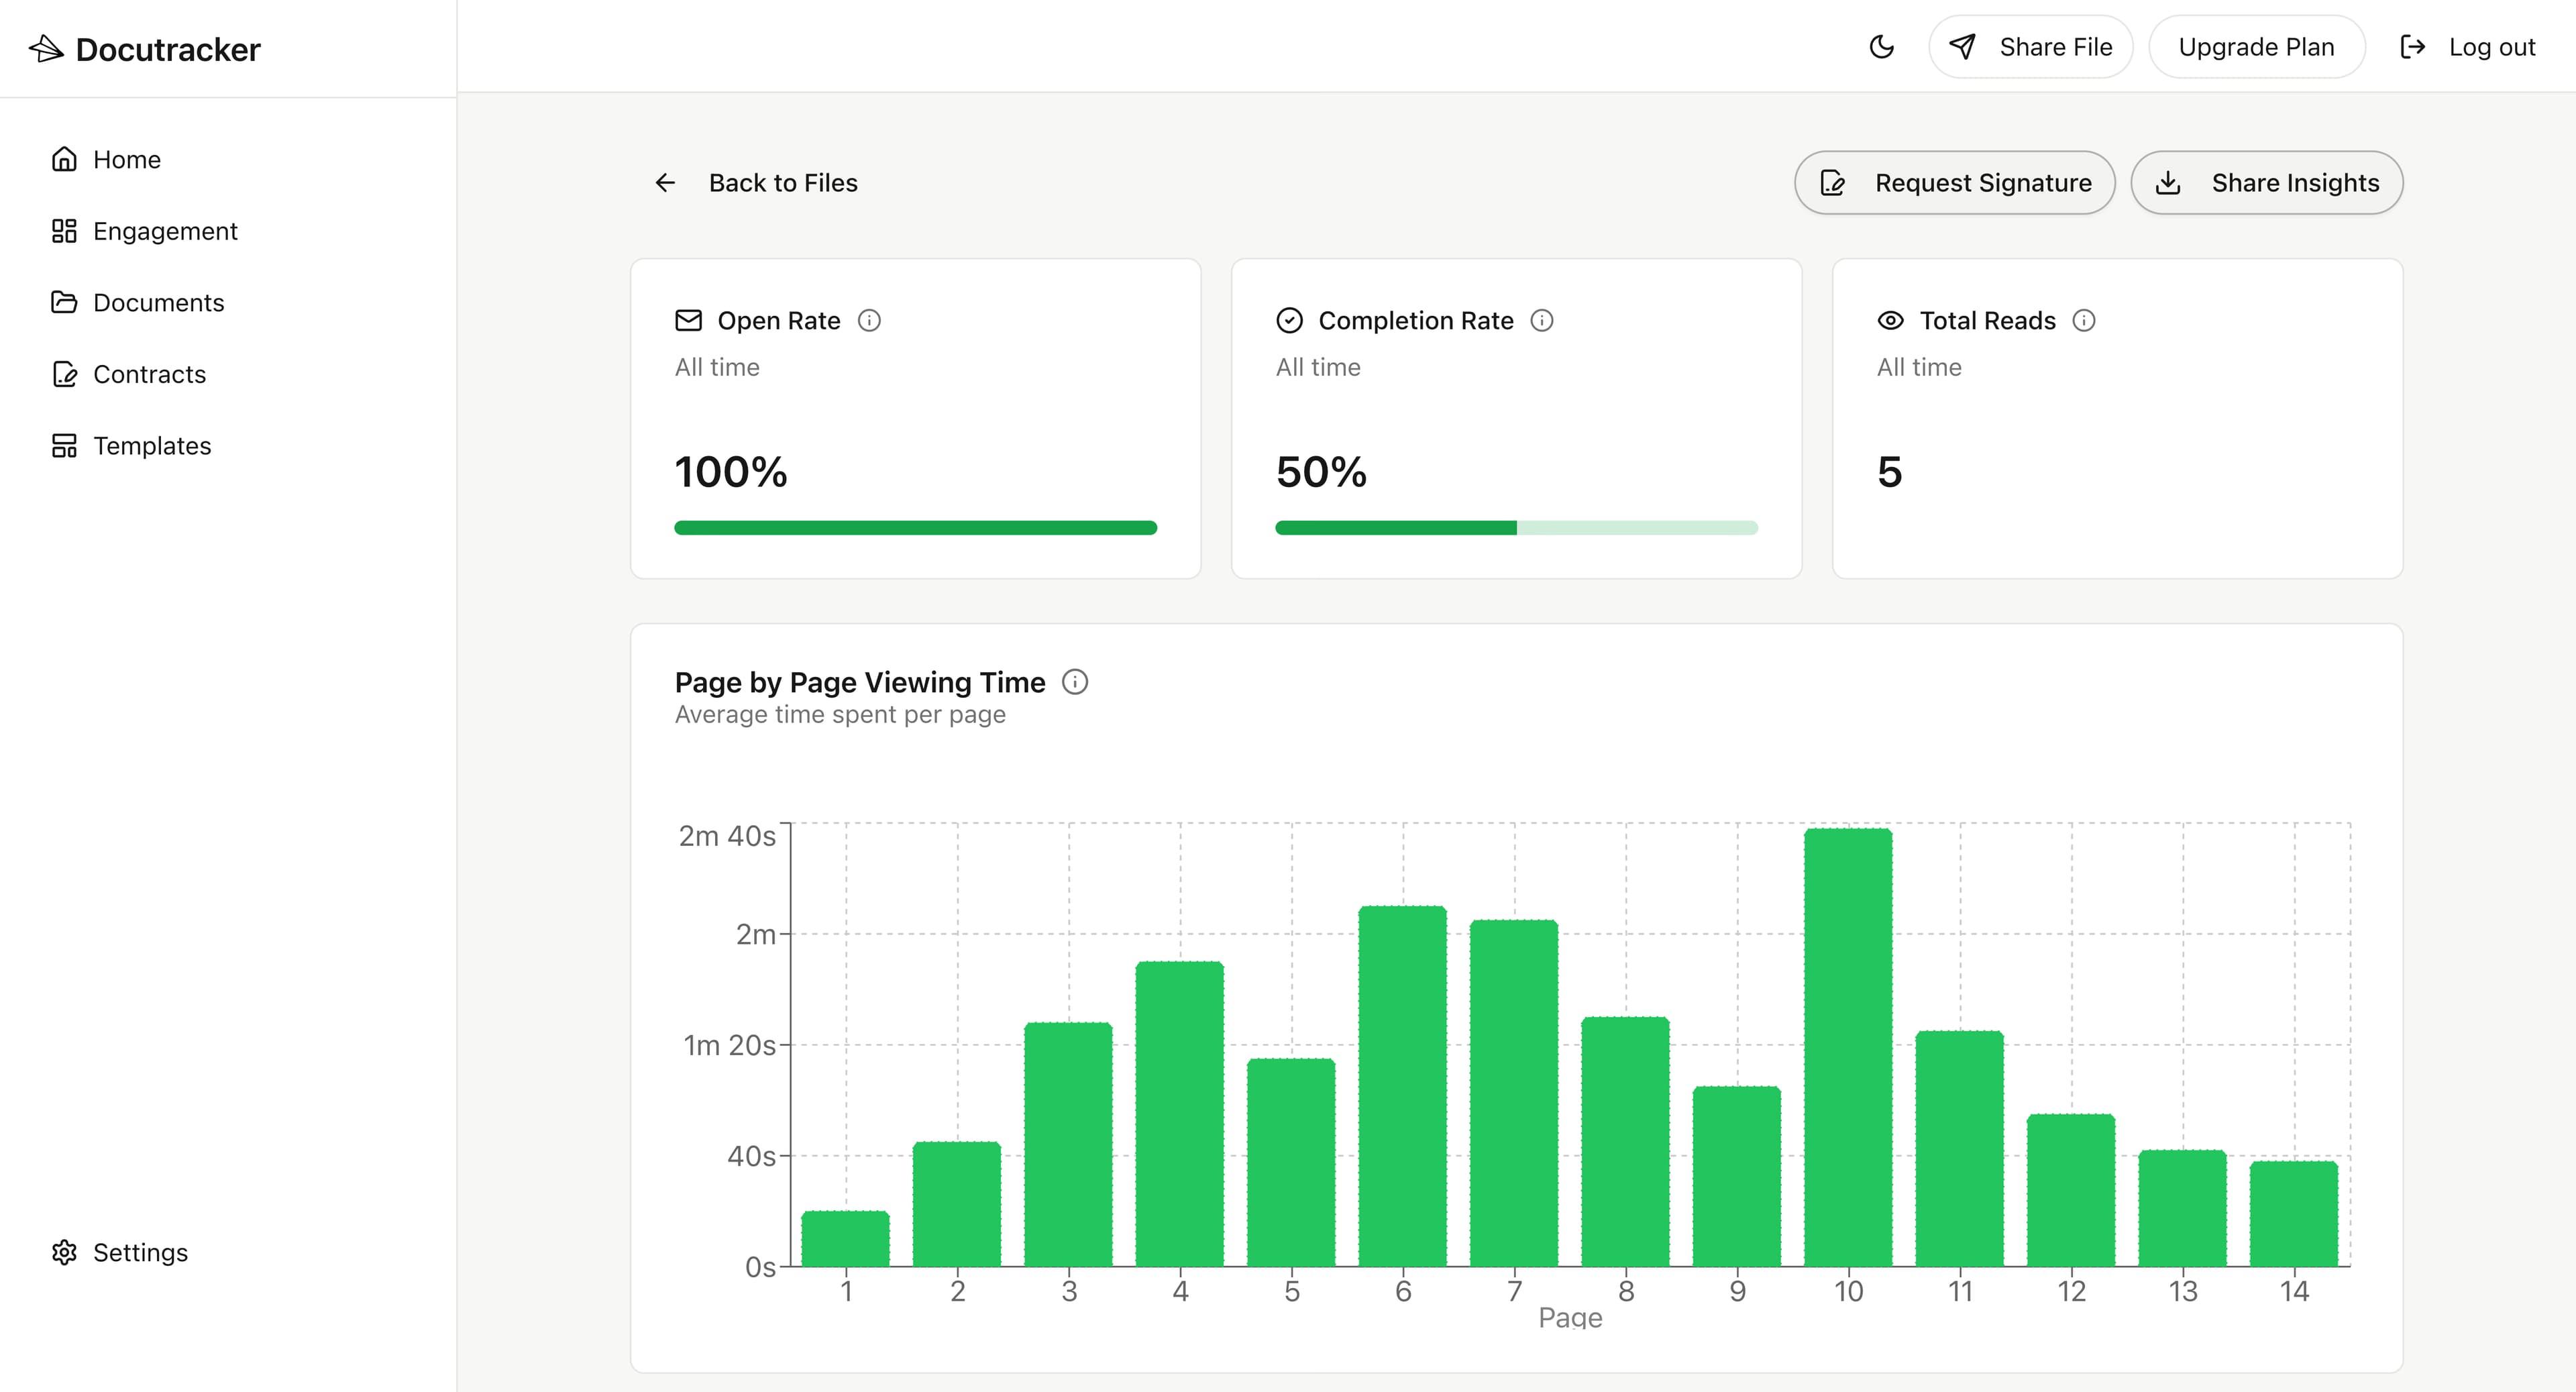
Task: Click info icon beside Page by Page Viewing Time
Action: tap(1074, 682)
